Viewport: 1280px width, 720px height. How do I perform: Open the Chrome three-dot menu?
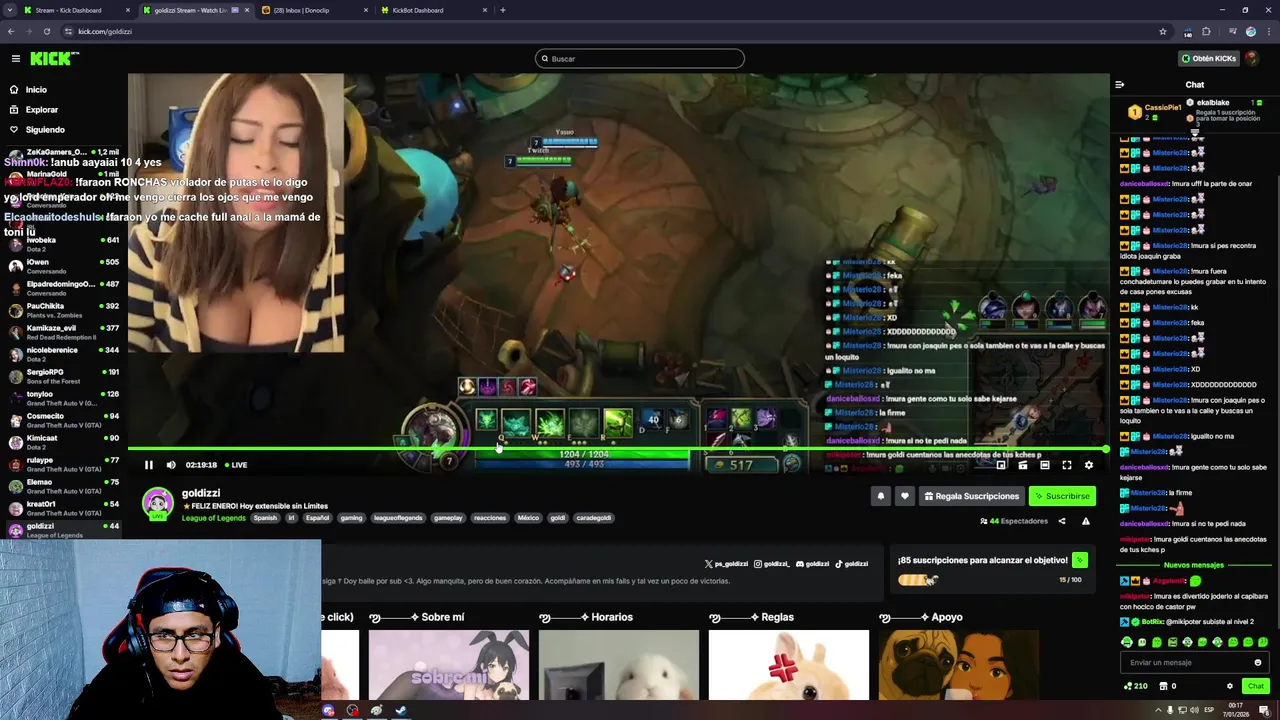pos(1267,31)
